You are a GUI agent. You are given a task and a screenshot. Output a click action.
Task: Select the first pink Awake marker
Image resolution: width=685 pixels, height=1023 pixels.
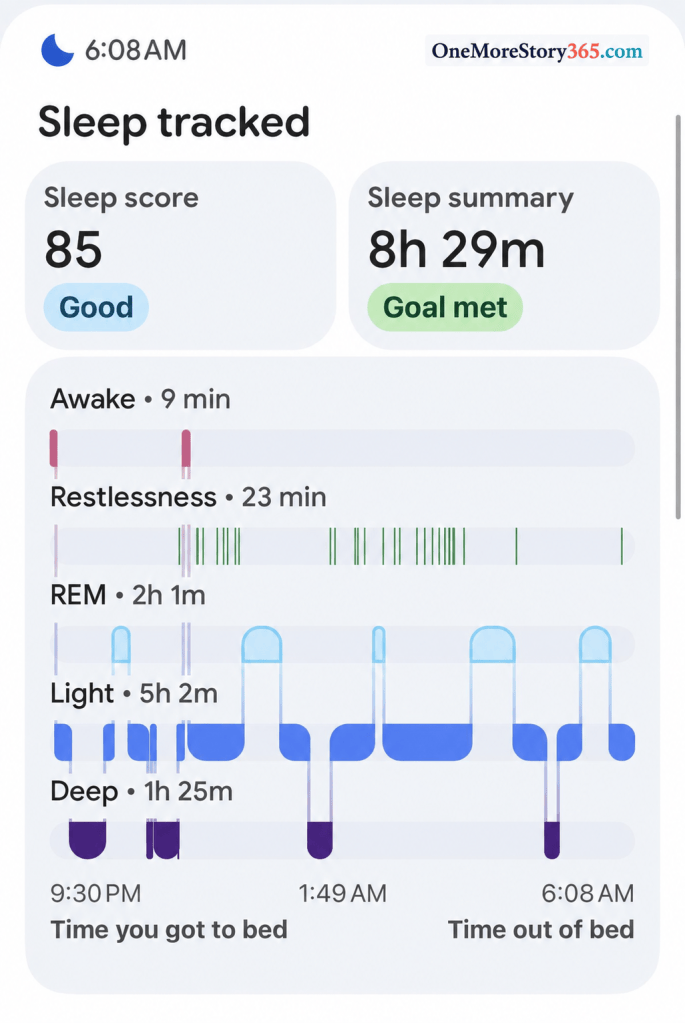click(53, 448)
